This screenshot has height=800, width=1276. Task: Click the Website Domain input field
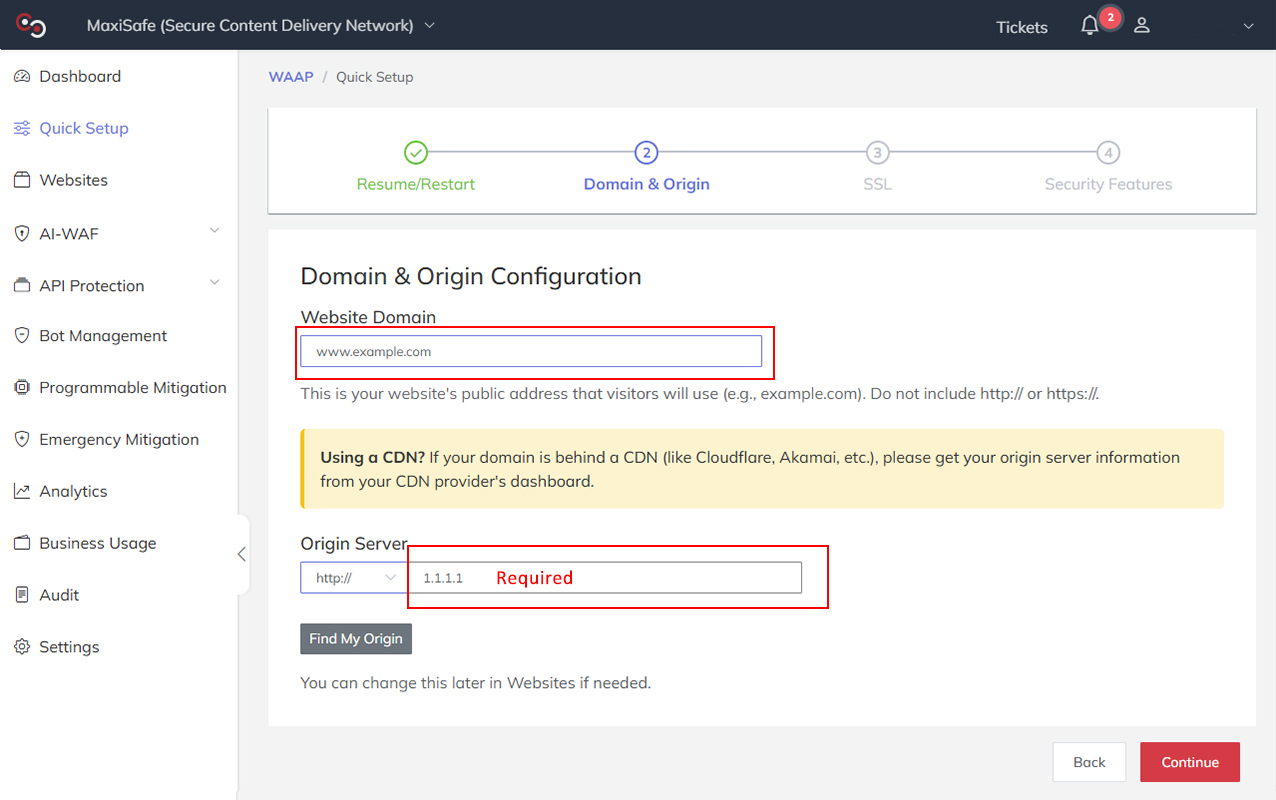click(530, 351)
